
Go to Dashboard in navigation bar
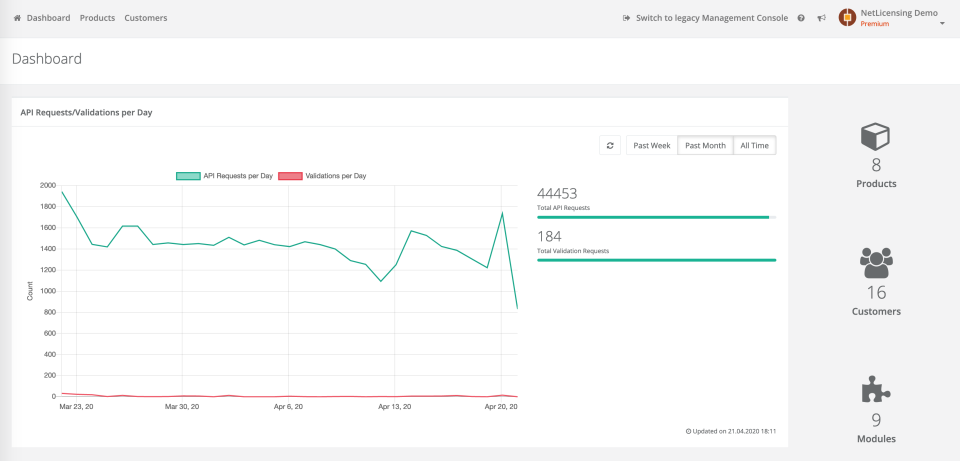[48, 18]
